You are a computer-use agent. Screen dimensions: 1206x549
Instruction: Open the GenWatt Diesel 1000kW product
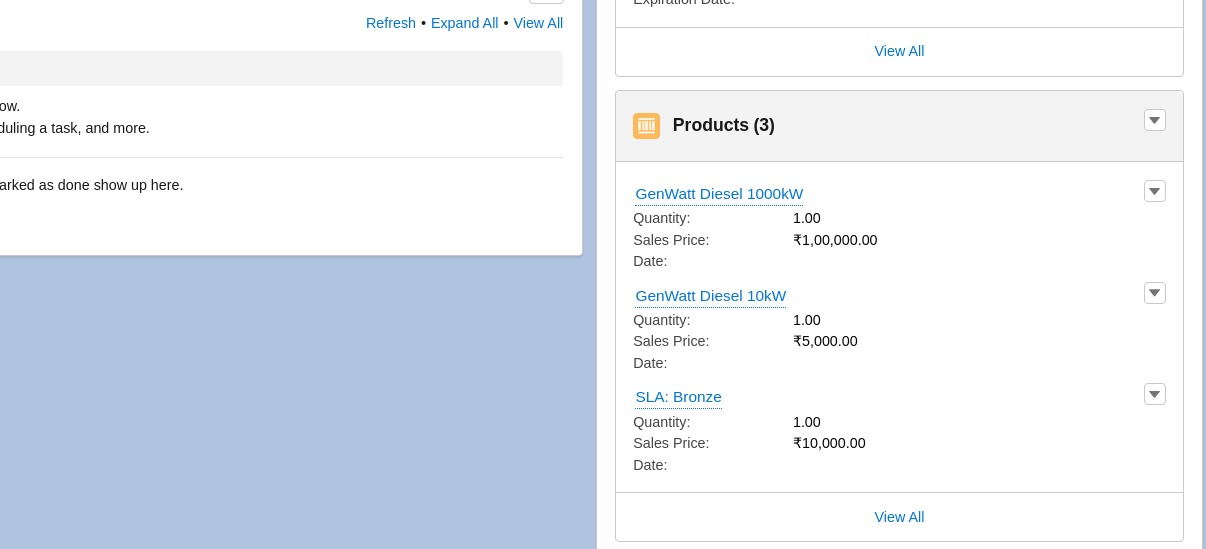click(719, 194)
